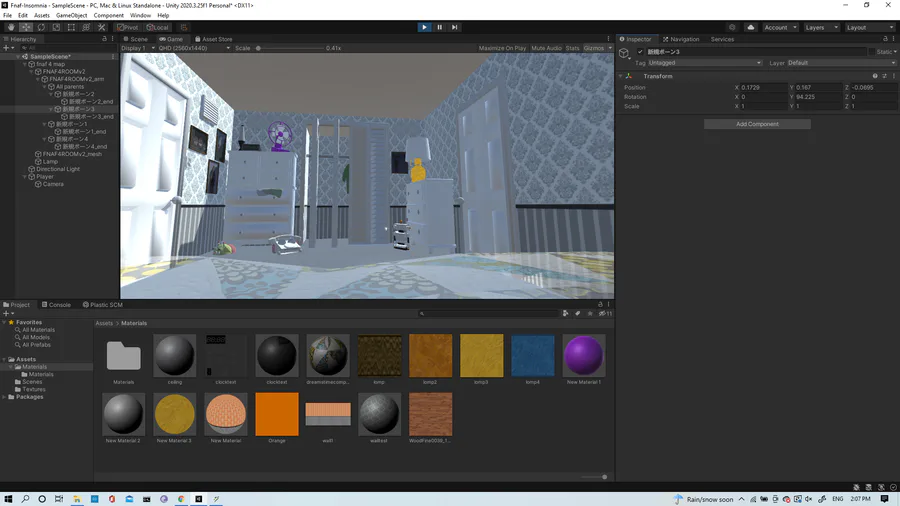Switch to the Scene tab
Image resolution: width=900 pixels, height=506 pixels.
[x=135, y=39]
